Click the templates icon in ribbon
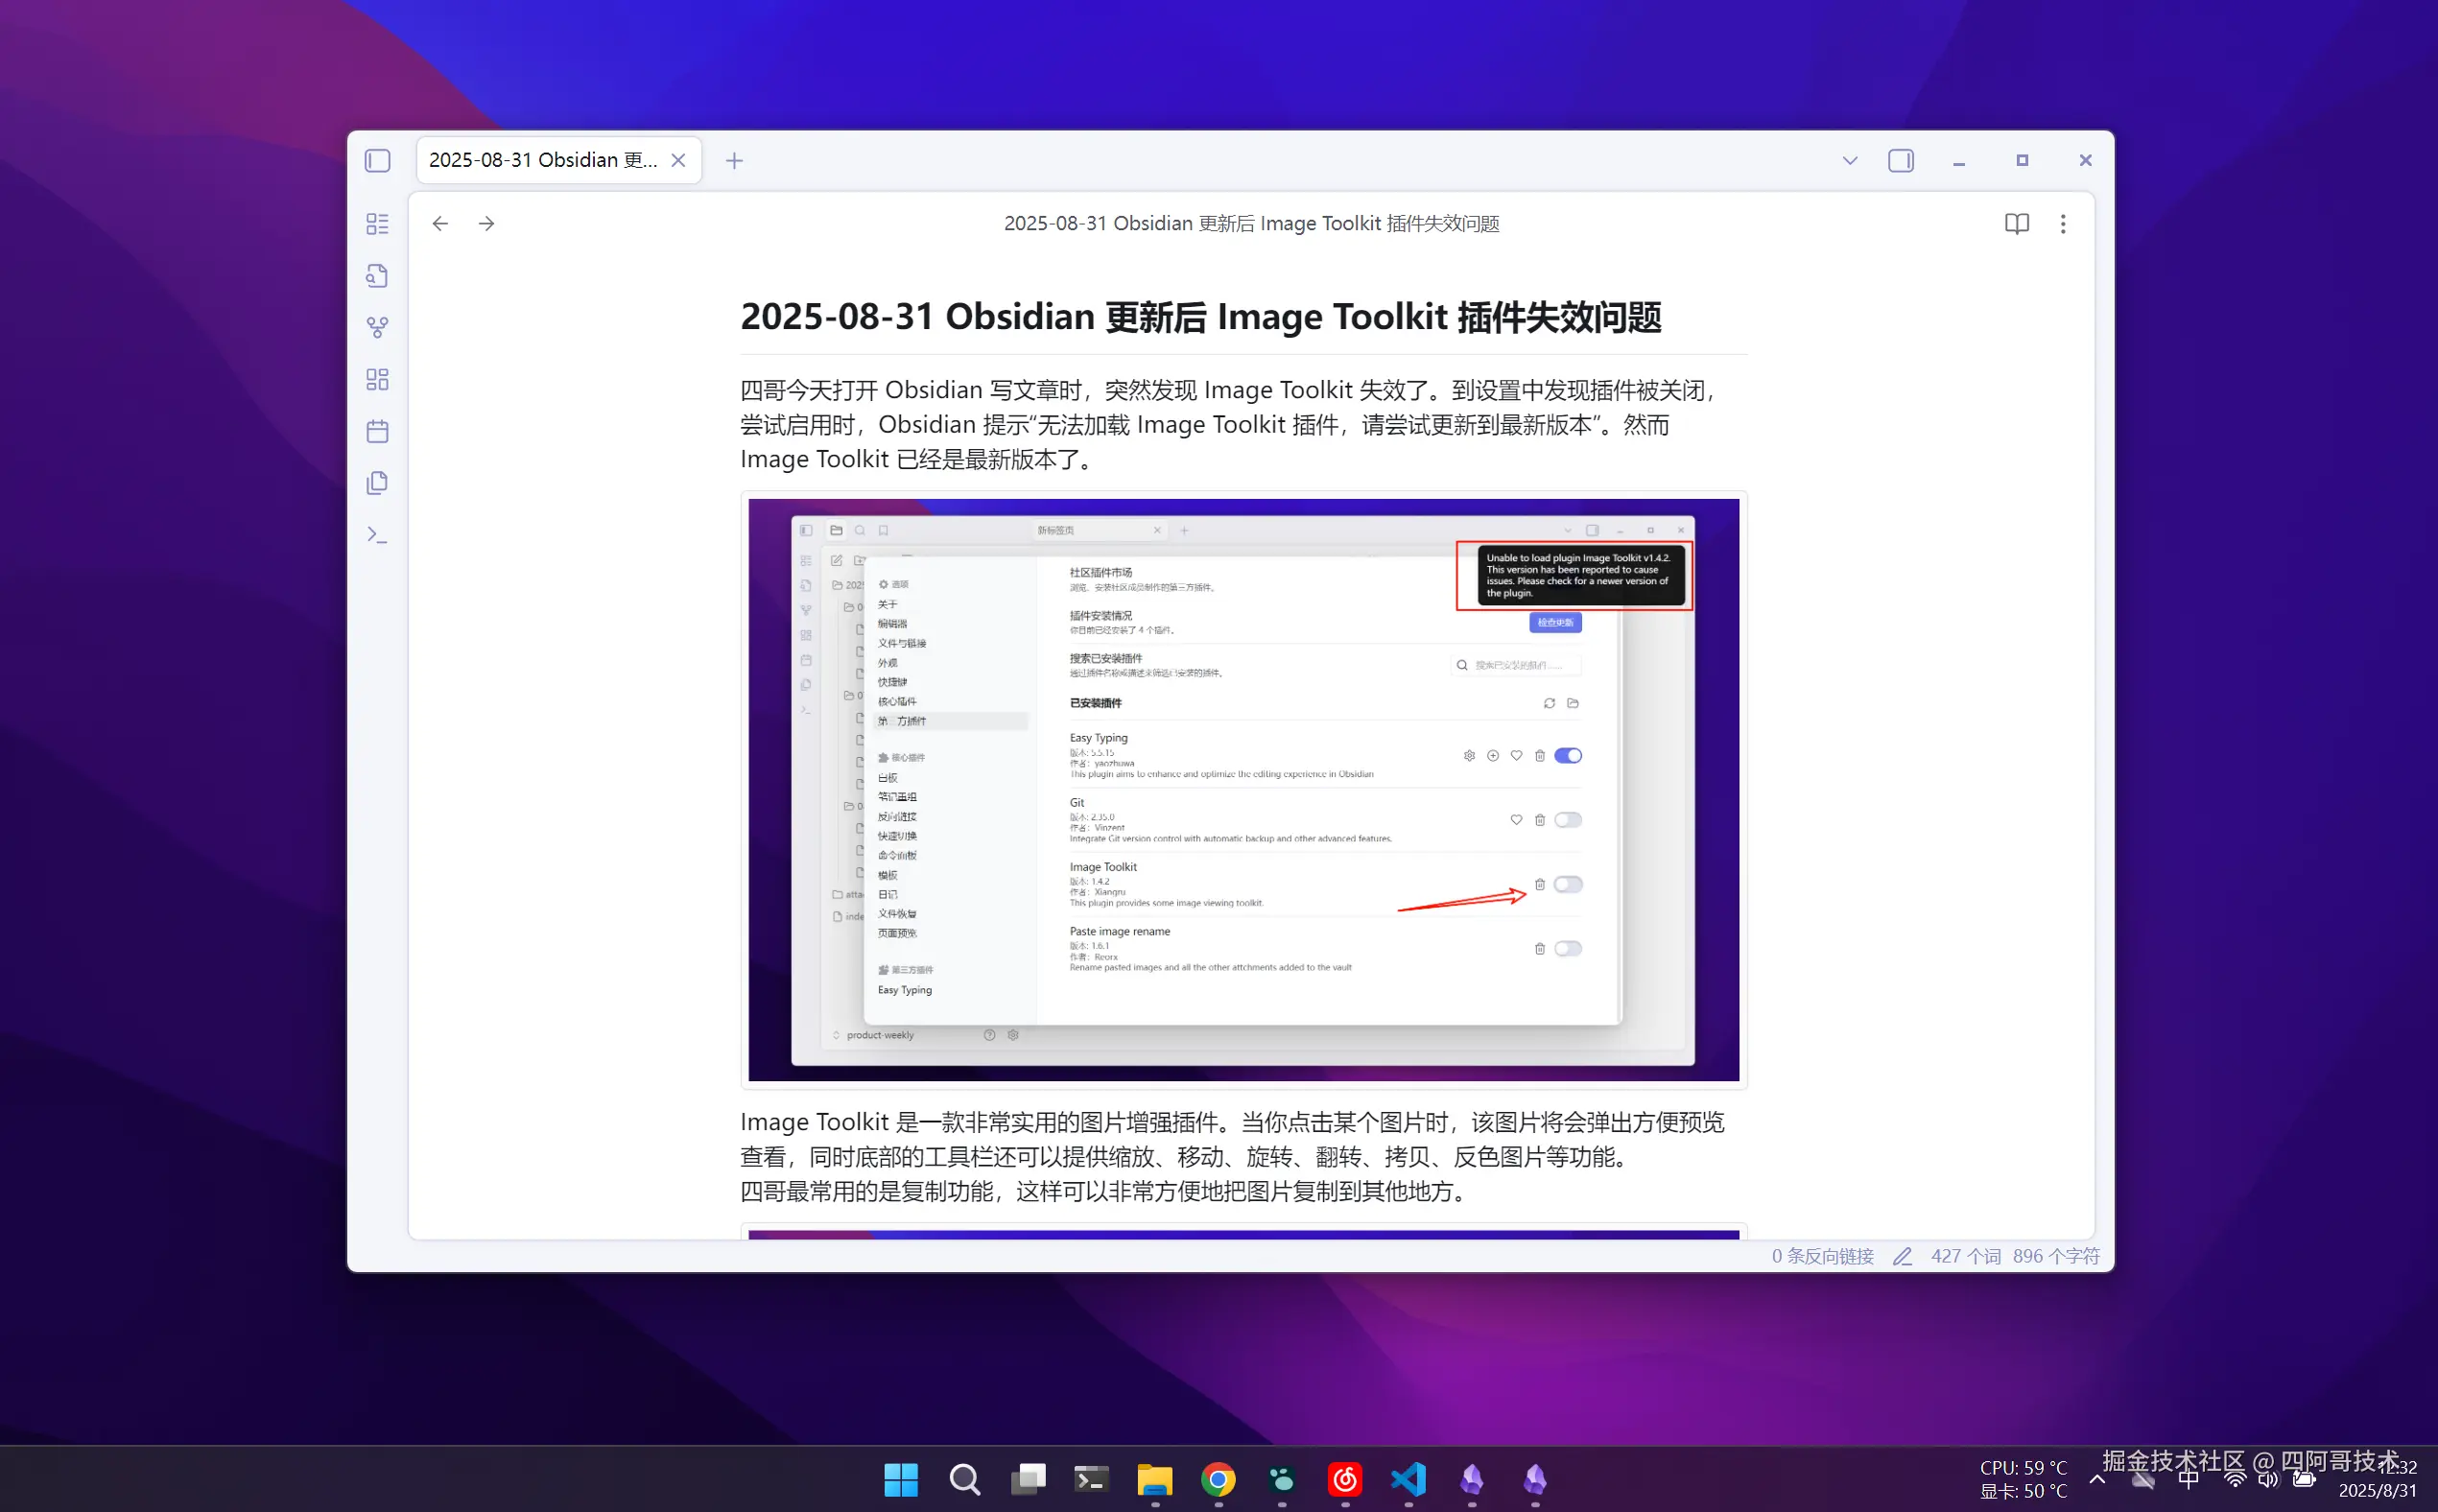This screenshot has width=2438, height=1512. [x=377, y=484]
